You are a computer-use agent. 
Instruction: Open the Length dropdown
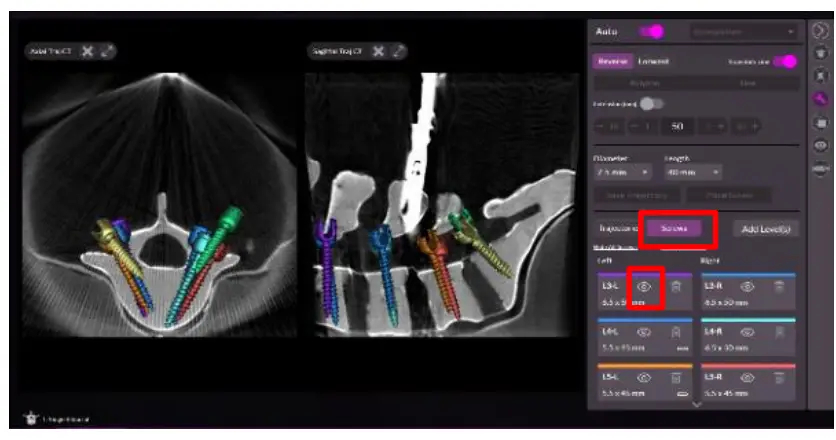click(x=693, y=172)
